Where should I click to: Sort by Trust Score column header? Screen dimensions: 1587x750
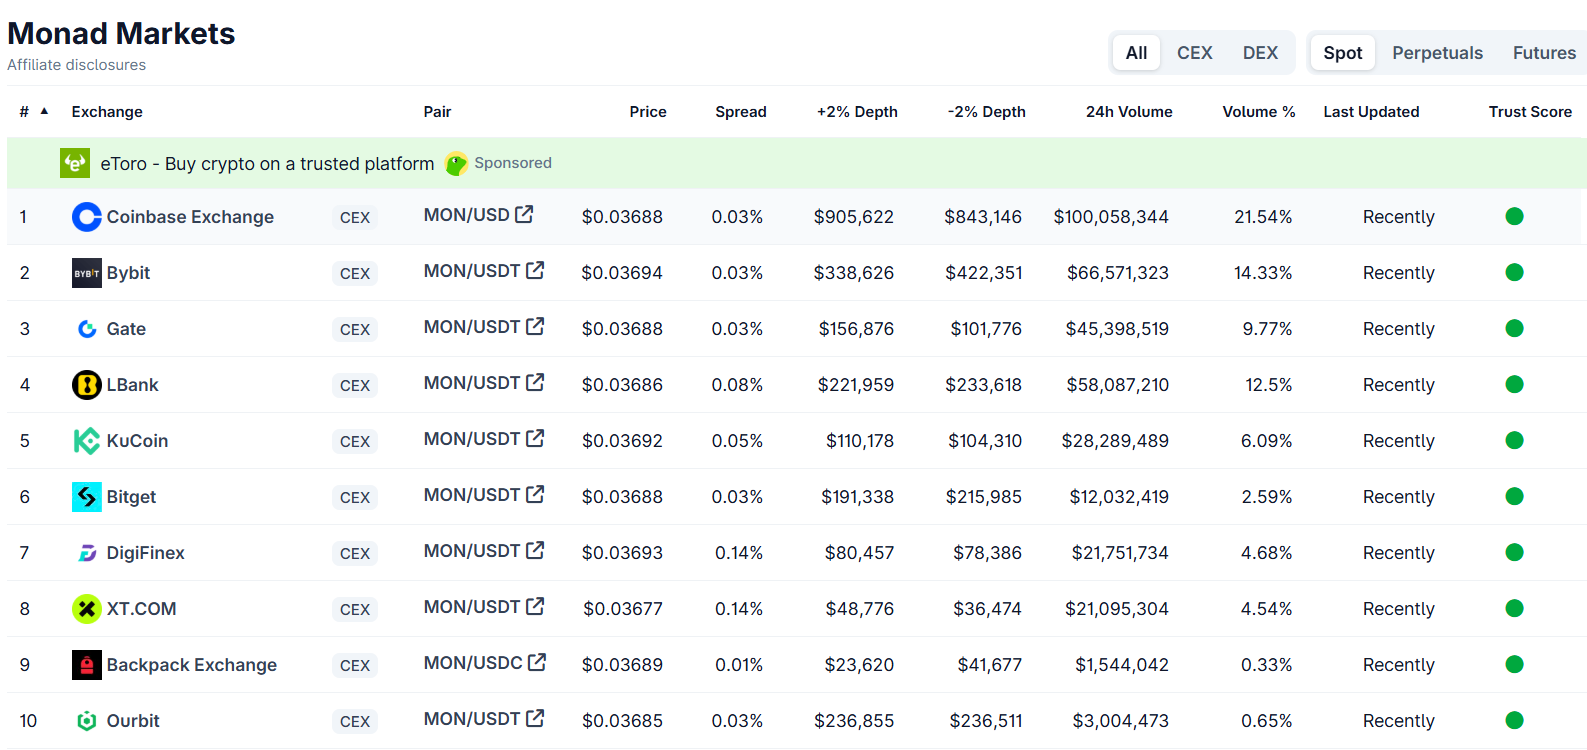[x=1529, y=112]
